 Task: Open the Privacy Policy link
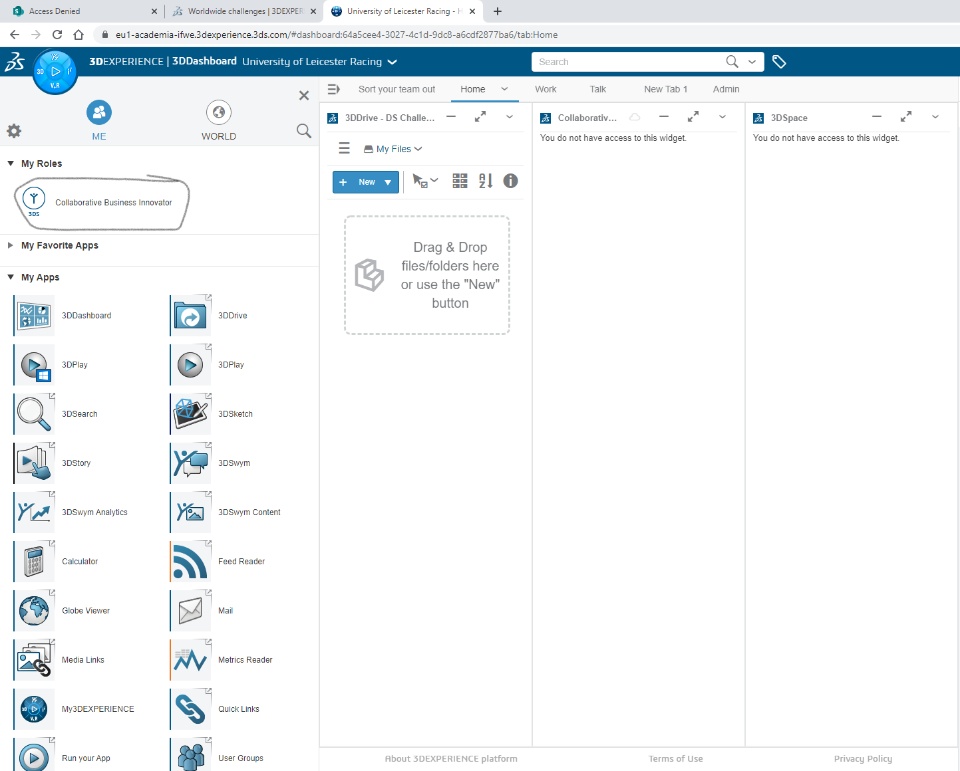pos(863,759)
